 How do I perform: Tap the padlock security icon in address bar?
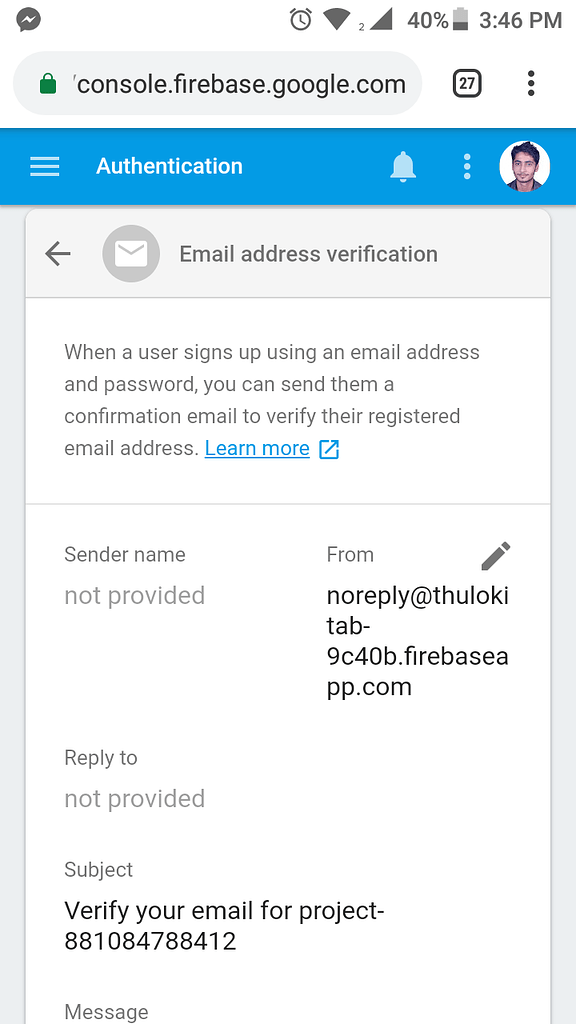(47, 83)
